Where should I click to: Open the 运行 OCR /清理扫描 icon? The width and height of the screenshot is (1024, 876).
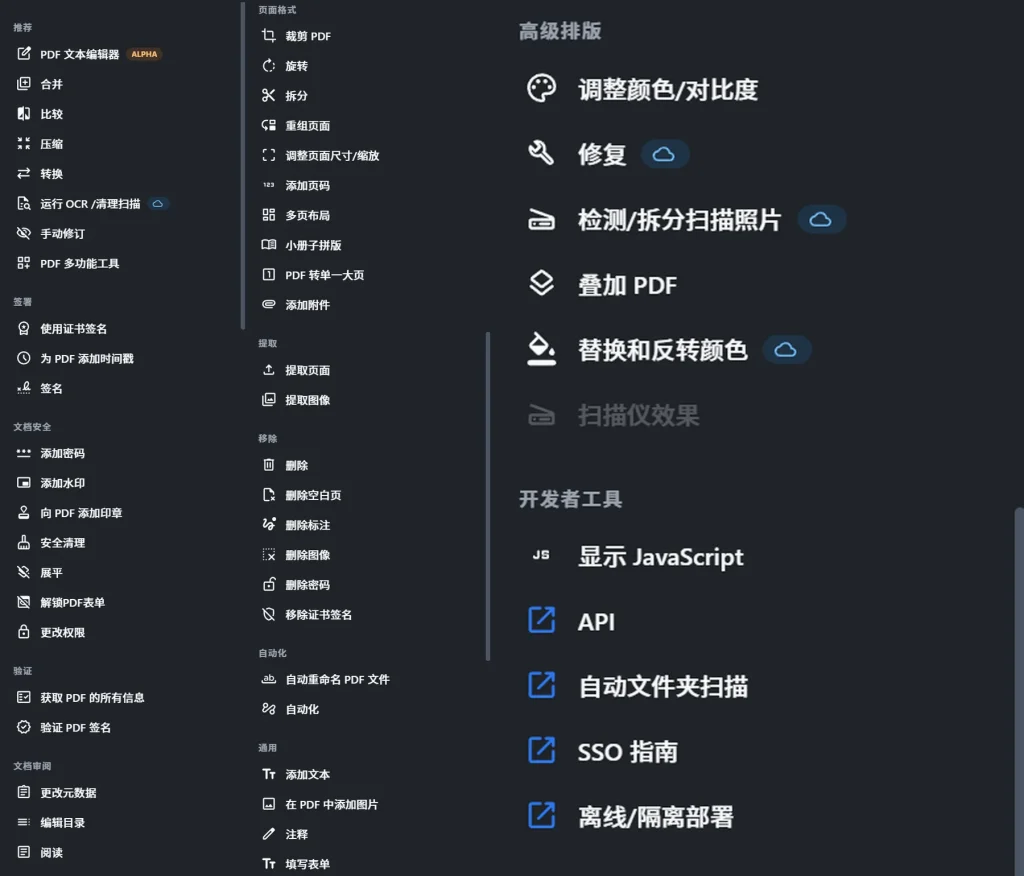coord(24,203)
